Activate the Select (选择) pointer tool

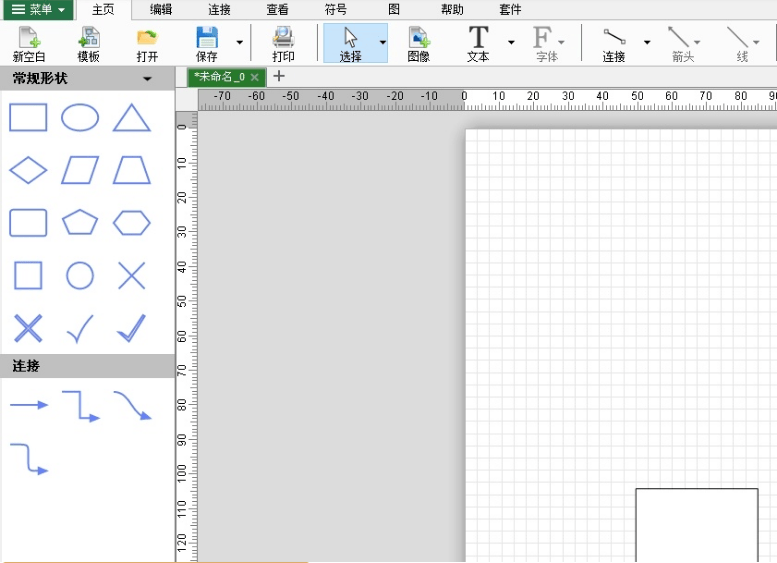[x=350, y=43]
